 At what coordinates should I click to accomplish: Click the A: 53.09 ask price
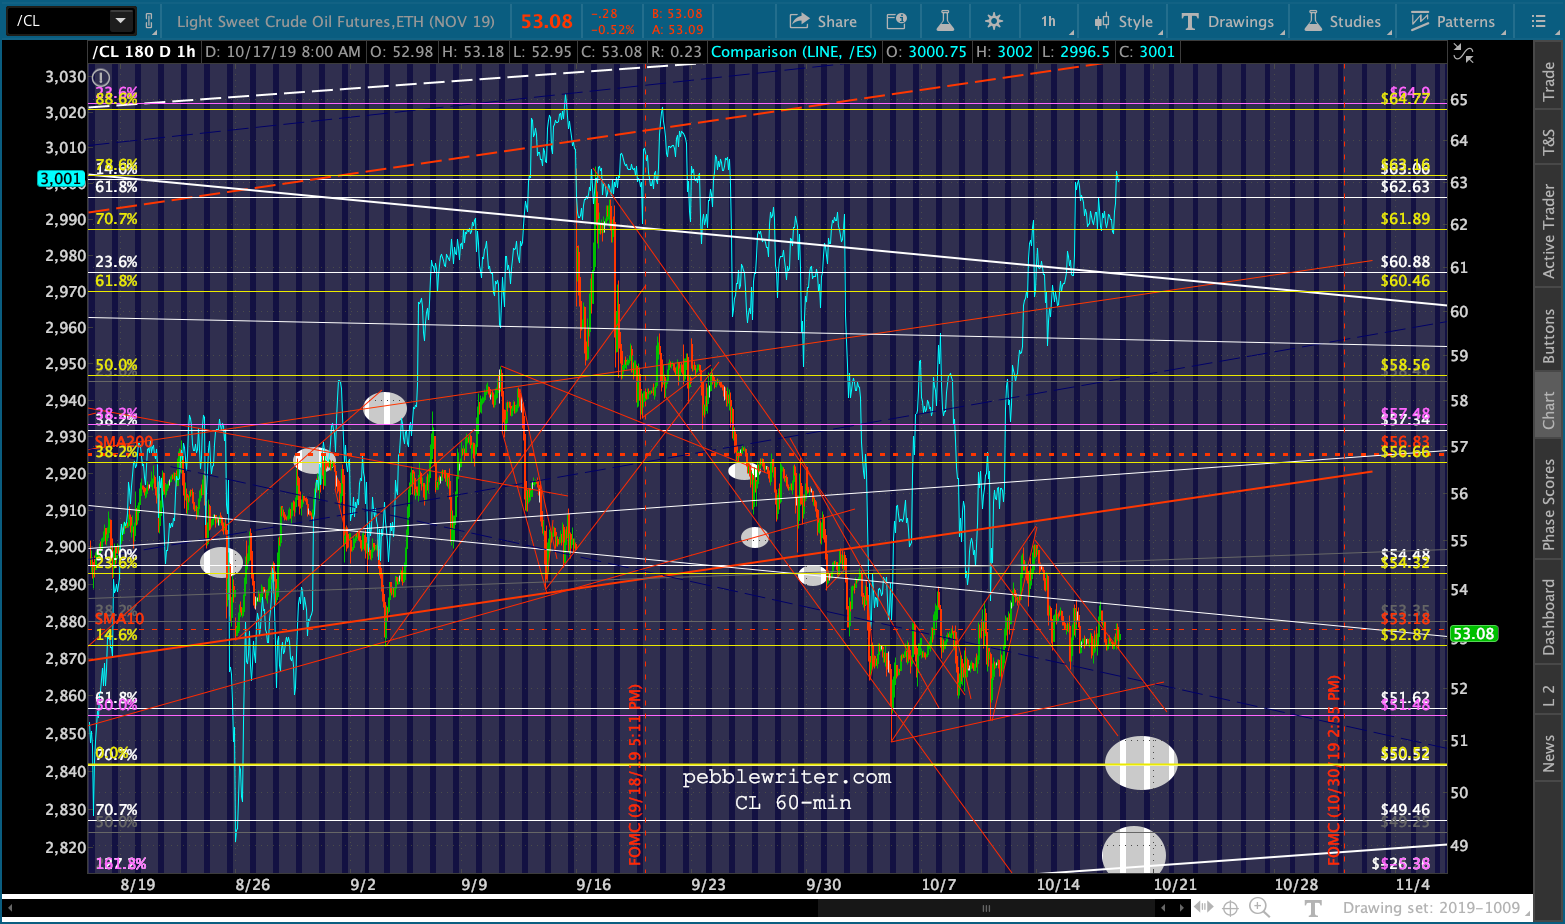(677, 29)
